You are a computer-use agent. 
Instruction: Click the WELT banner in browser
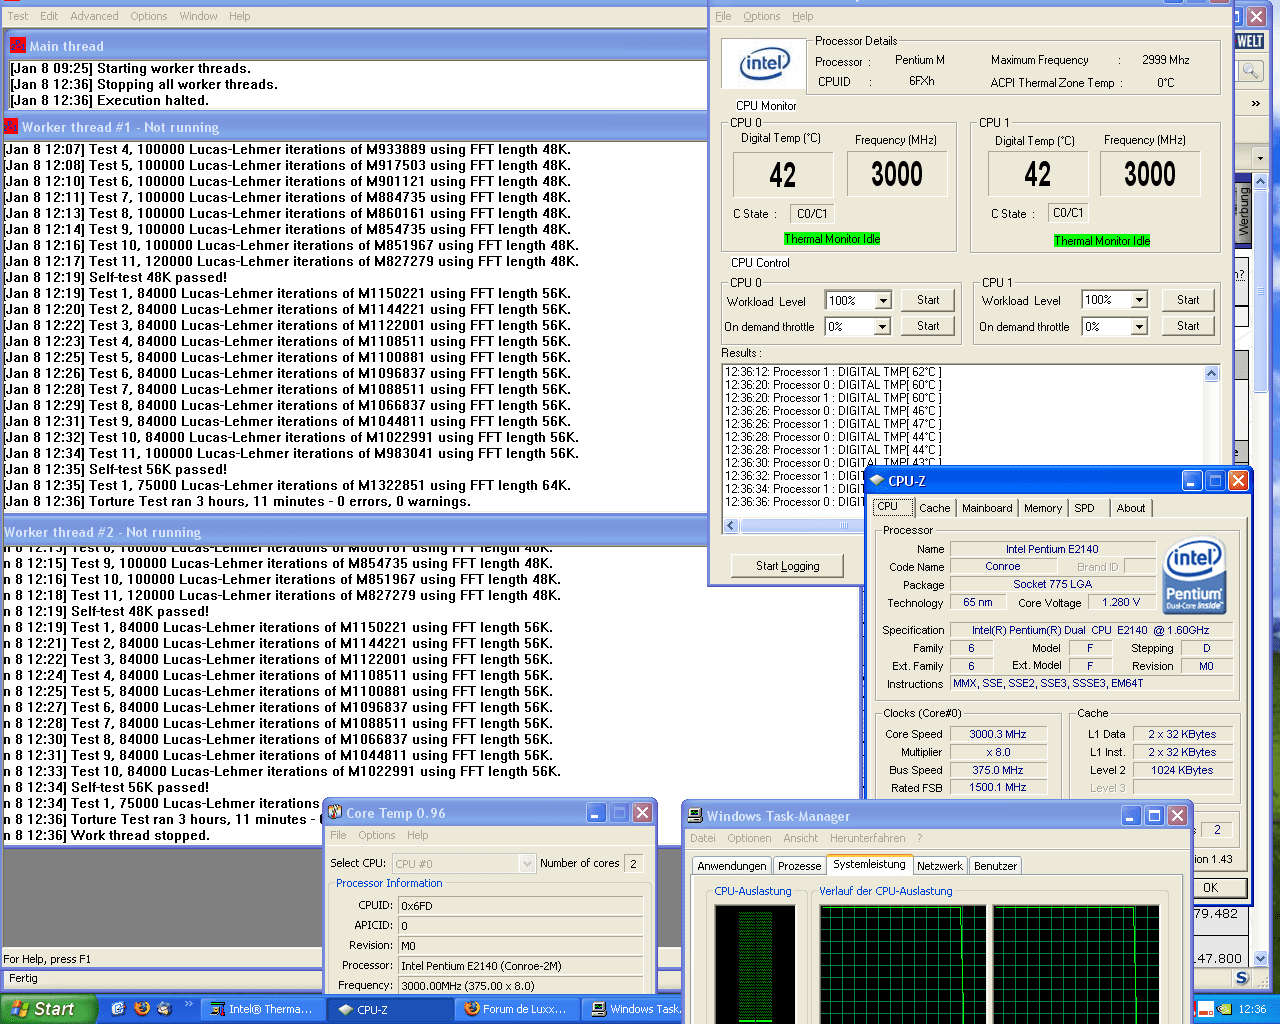click(1250, 41)
